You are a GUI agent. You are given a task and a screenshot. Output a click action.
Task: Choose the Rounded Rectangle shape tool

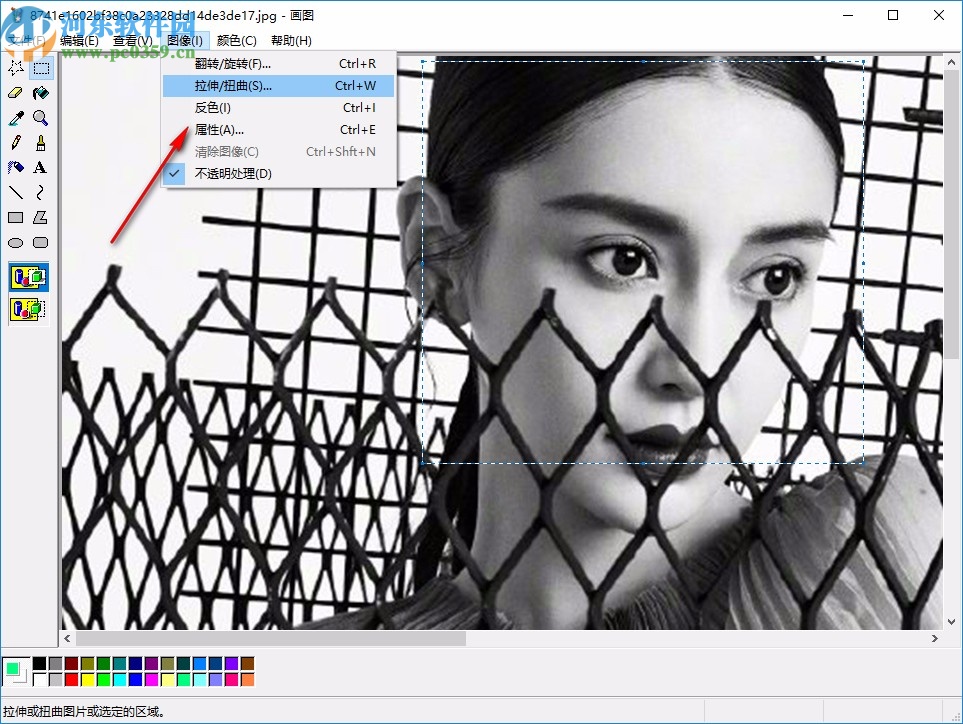(x=41, y=242)
